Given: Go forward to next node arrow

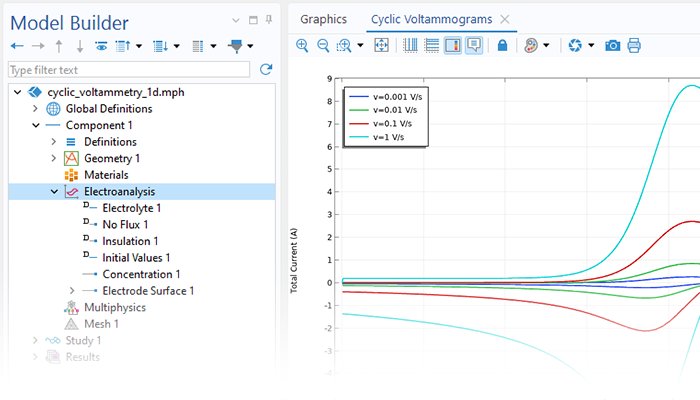Looking at the screenshot, I should click(38, 46).
